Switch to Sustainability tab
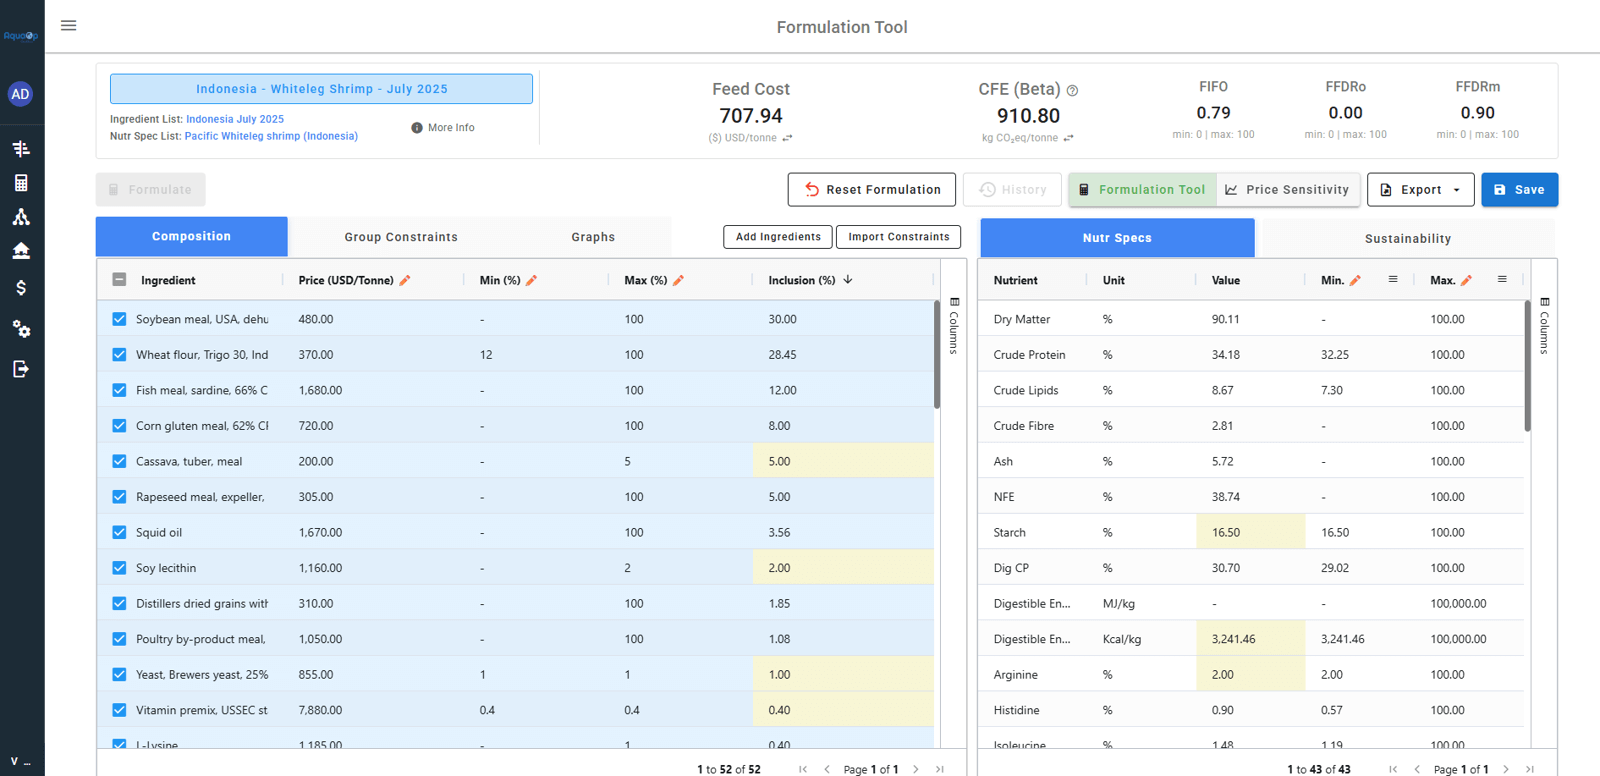Screen dimensions: 1600x776 1408,238
